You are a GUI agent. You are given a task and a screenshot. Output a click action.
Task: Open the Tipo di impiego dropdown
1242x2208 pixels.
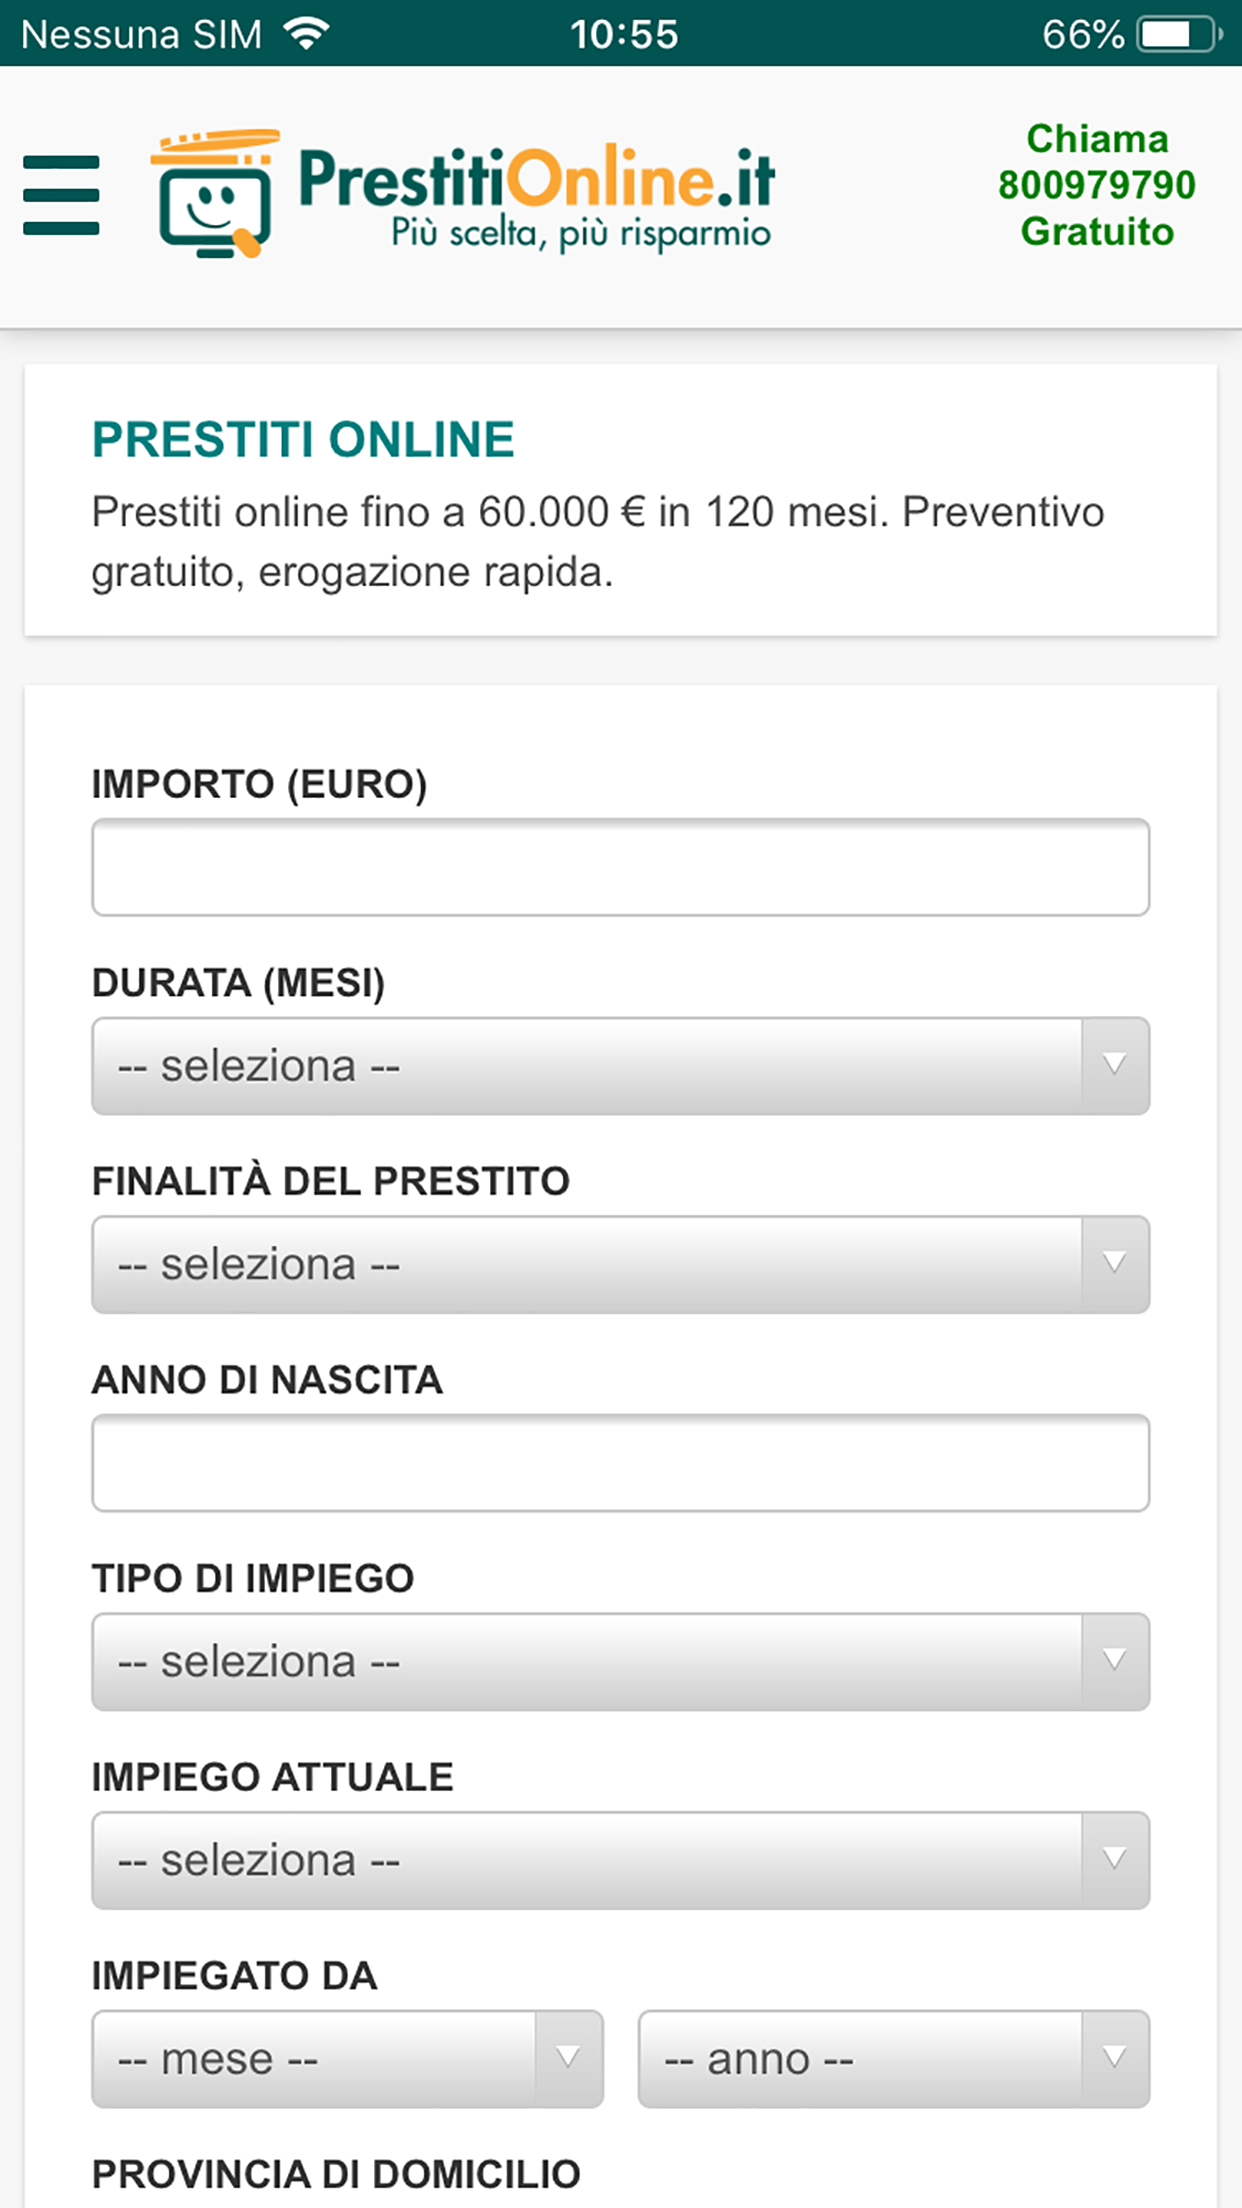point(586,1662)
